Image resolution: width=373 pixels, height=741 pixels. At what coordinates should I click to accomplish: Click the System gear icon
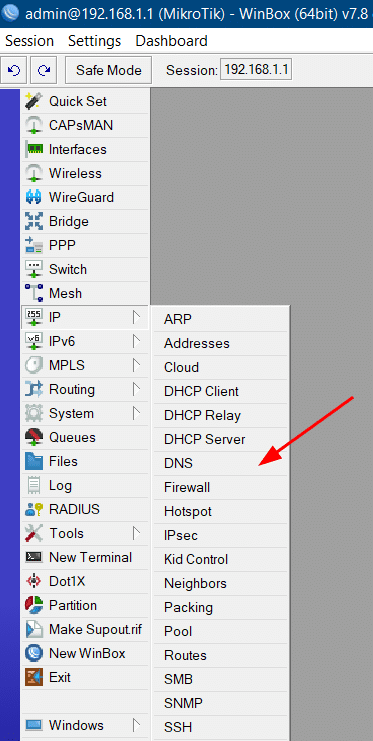coord(34,414)
